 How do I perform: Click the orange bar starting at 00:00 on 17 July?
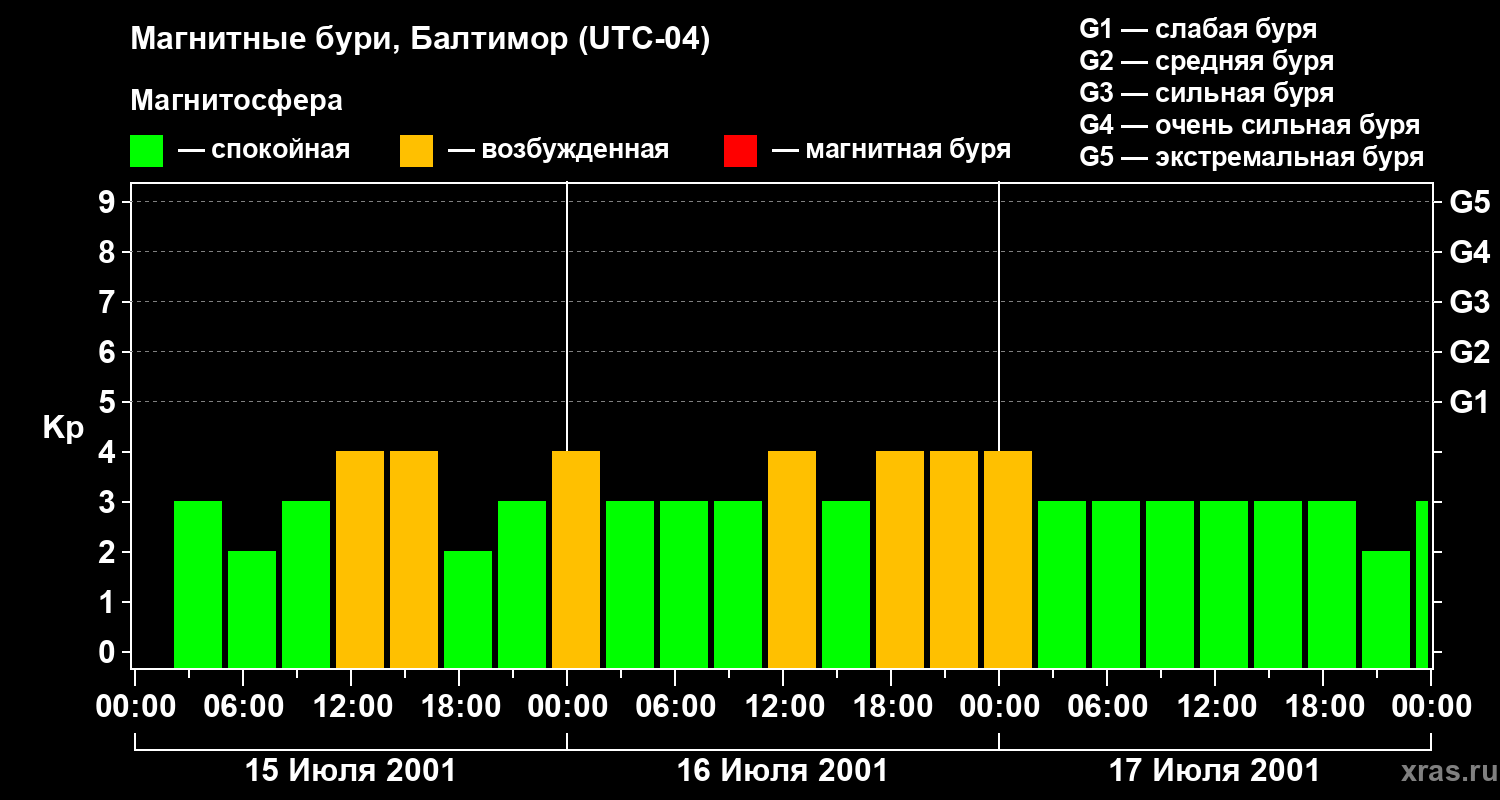[1008, 560]
